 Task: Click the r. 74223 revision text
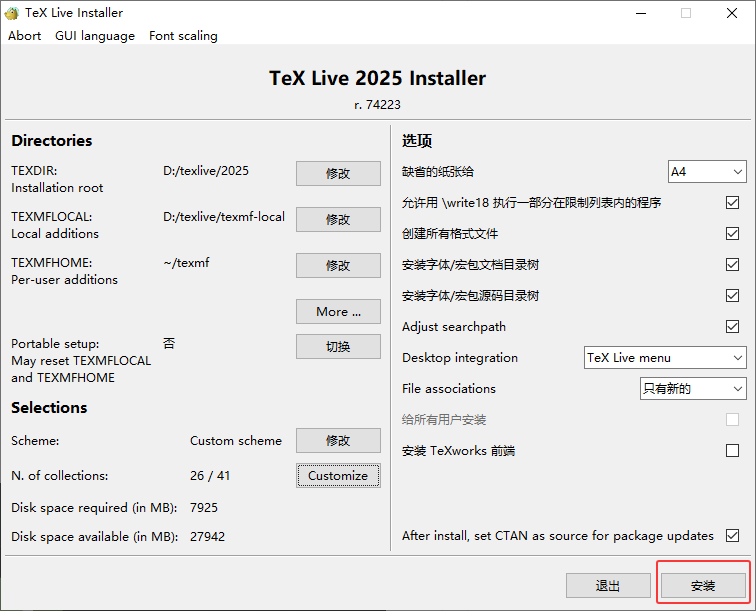pyautogui.click(x=378, y=105)
